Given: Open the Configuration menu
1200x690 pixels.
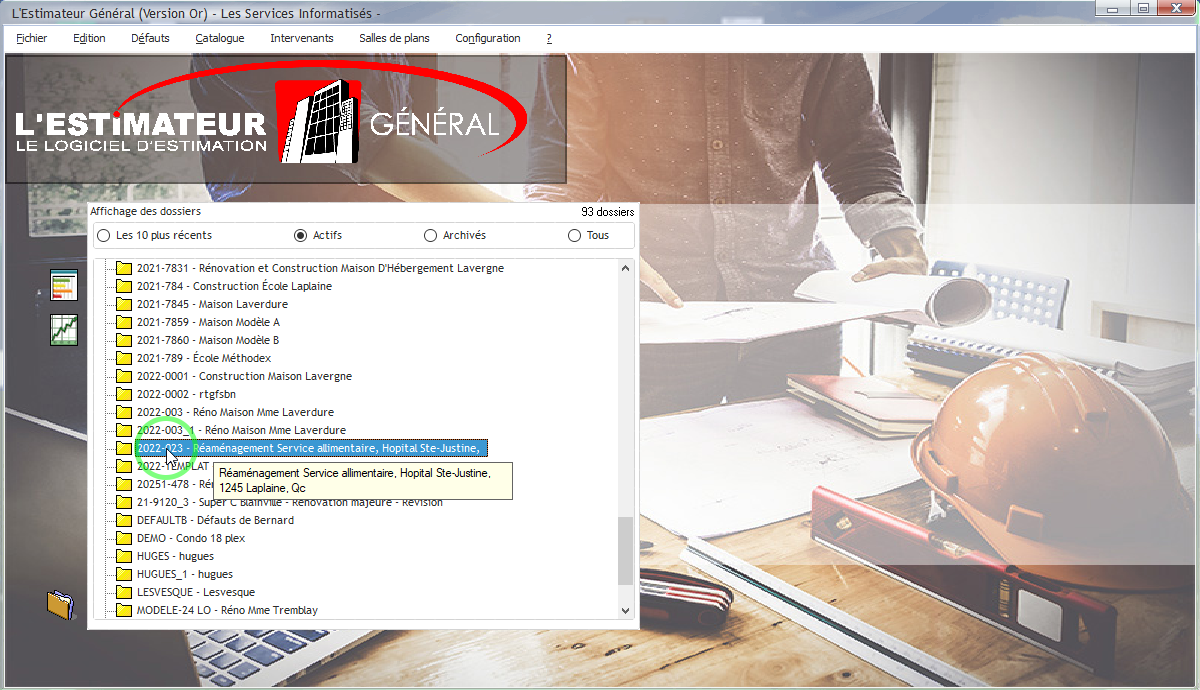Looking at the screenshot, I should pyautogui.click(x=488, y=38).
